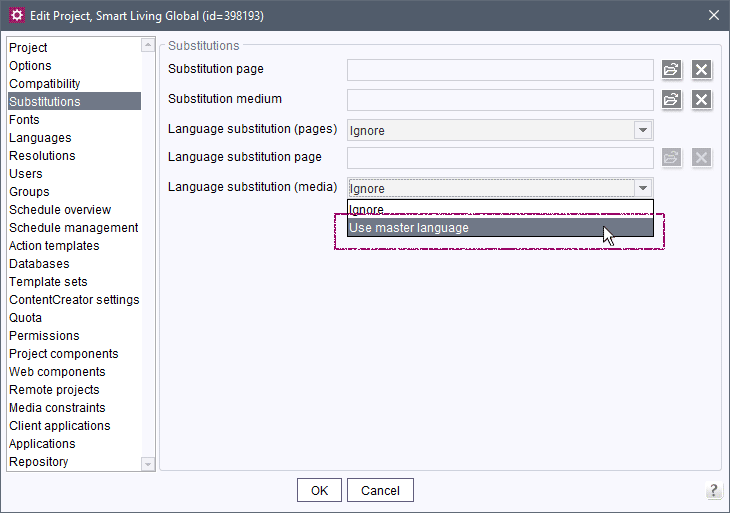The width and height of the screenshot is (730, 513).
Task: Open Languages settings
Action: [x=74, y=138]
